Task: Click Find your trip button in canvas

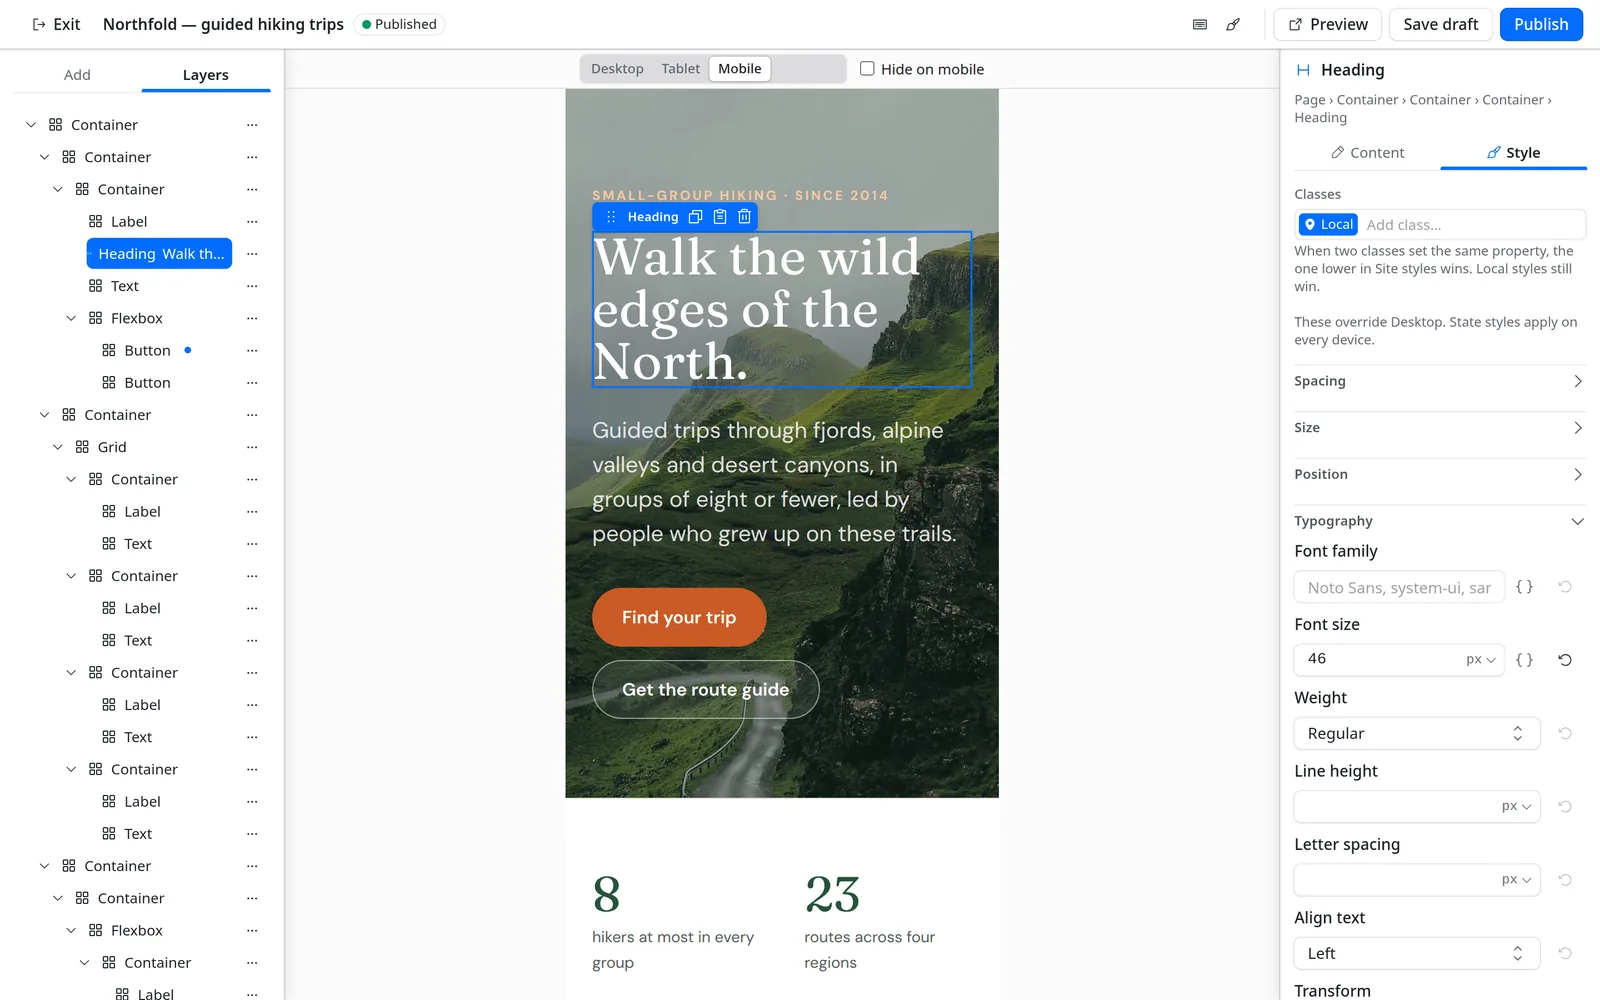Action: click(679, 617)
